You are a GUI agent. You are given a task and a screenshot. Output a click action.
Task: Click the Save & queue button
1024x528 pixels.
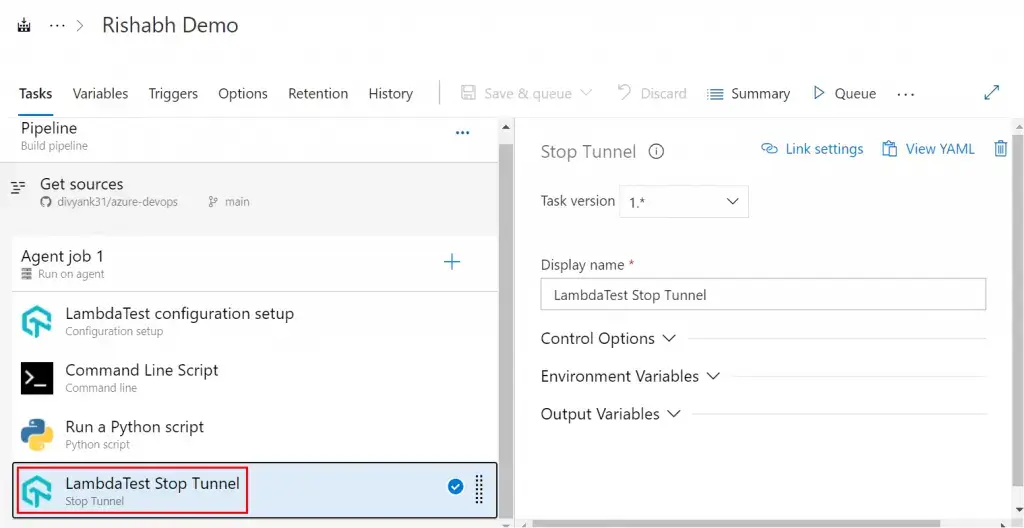coord(516,93)
